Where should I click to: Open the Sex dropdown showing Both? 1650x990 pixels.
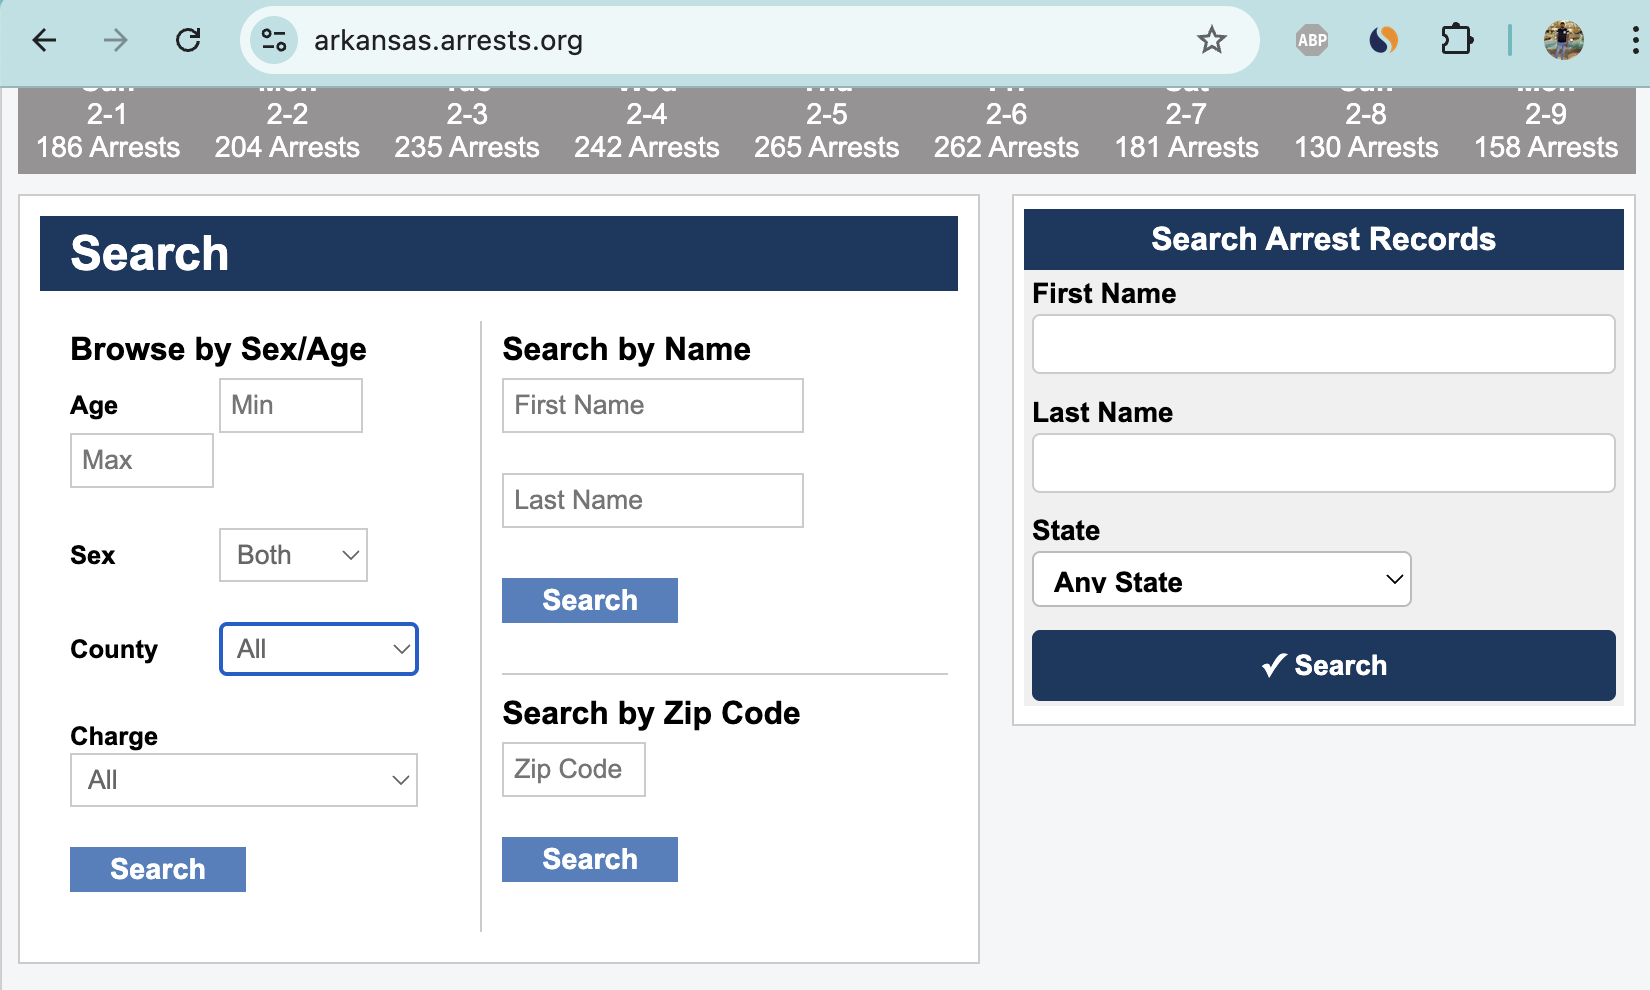[x=293, y=554]
